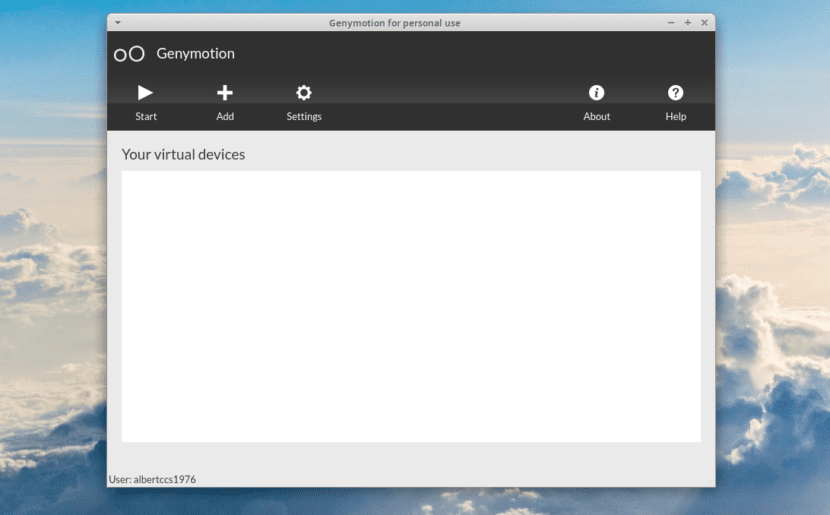Click the "Your virtual devices" heading
This screenshot has width=830, height=515.
183,155
